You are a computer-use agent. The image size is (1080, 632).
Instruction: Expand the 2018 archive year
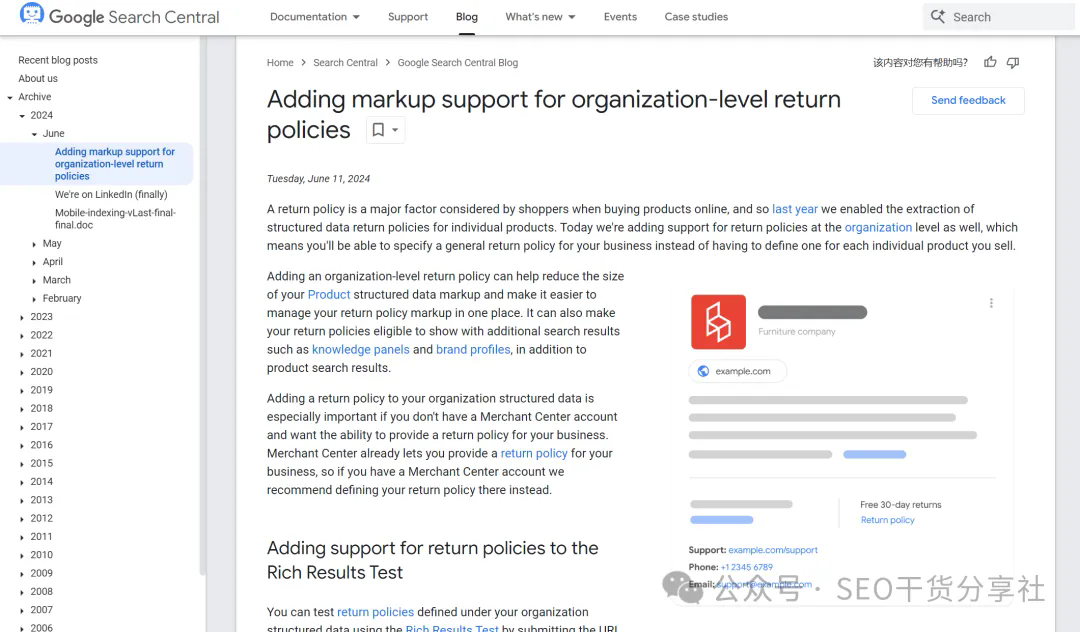point(22,409)
